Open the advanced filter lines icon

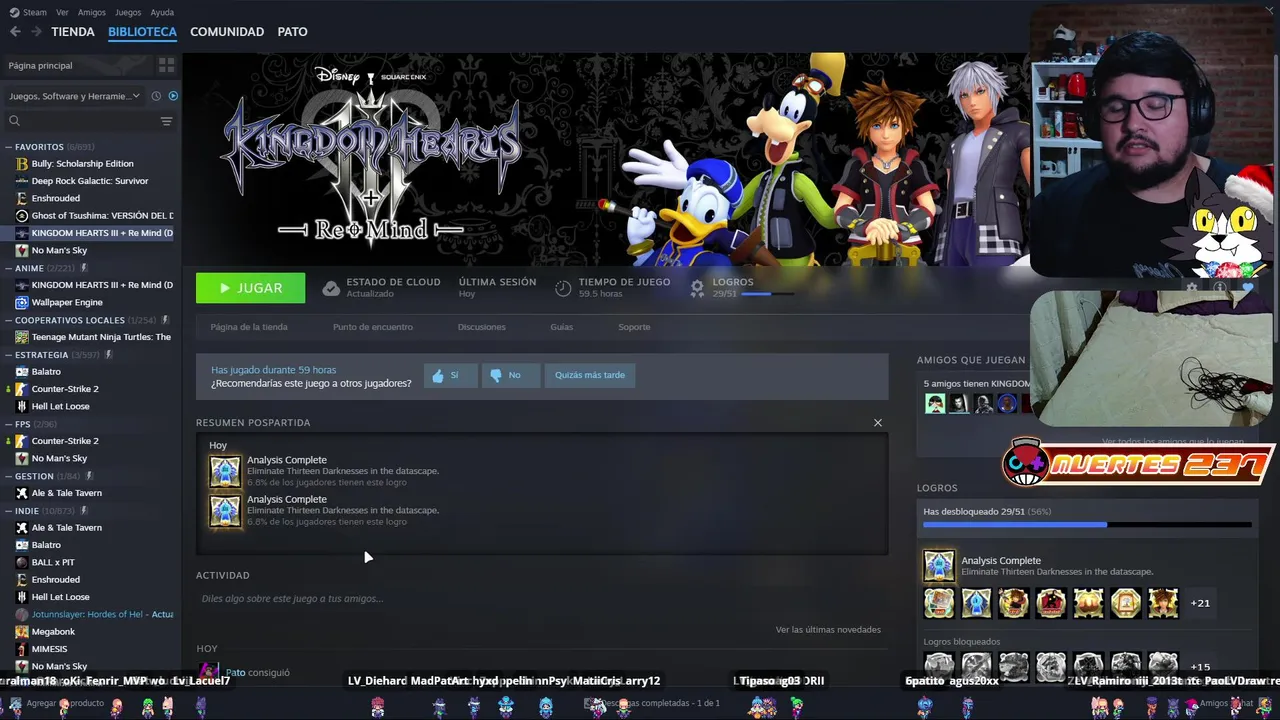click(166, 121)
